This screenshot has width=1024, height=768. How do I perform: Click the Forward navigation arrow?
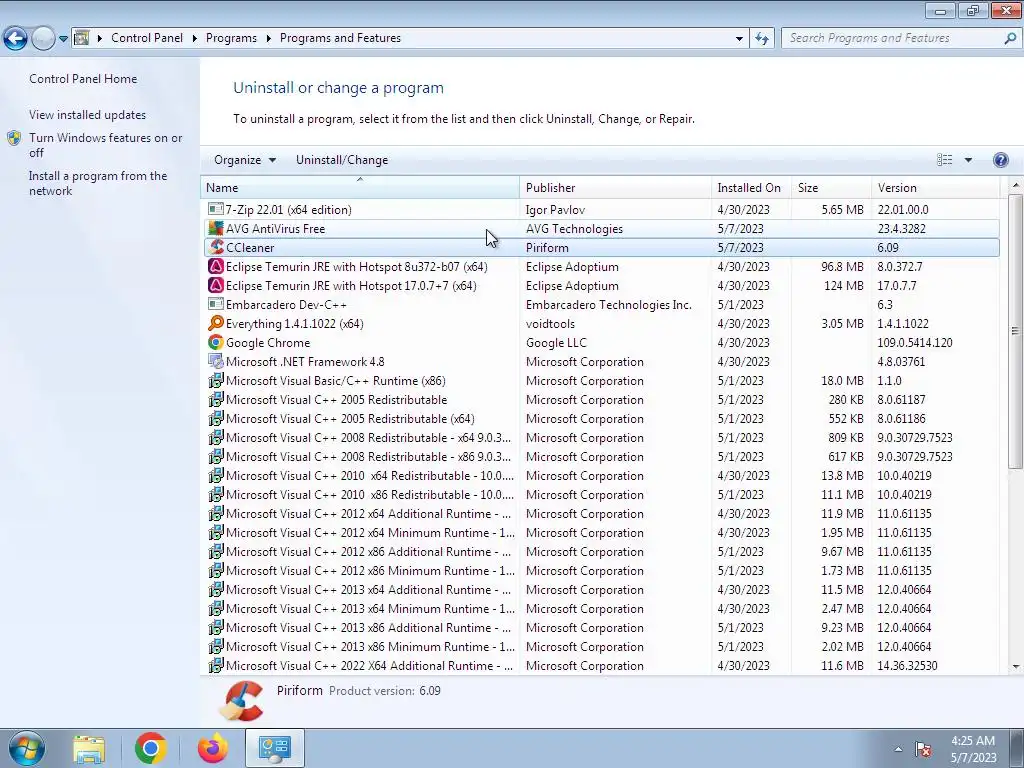[x=43, y=38]
